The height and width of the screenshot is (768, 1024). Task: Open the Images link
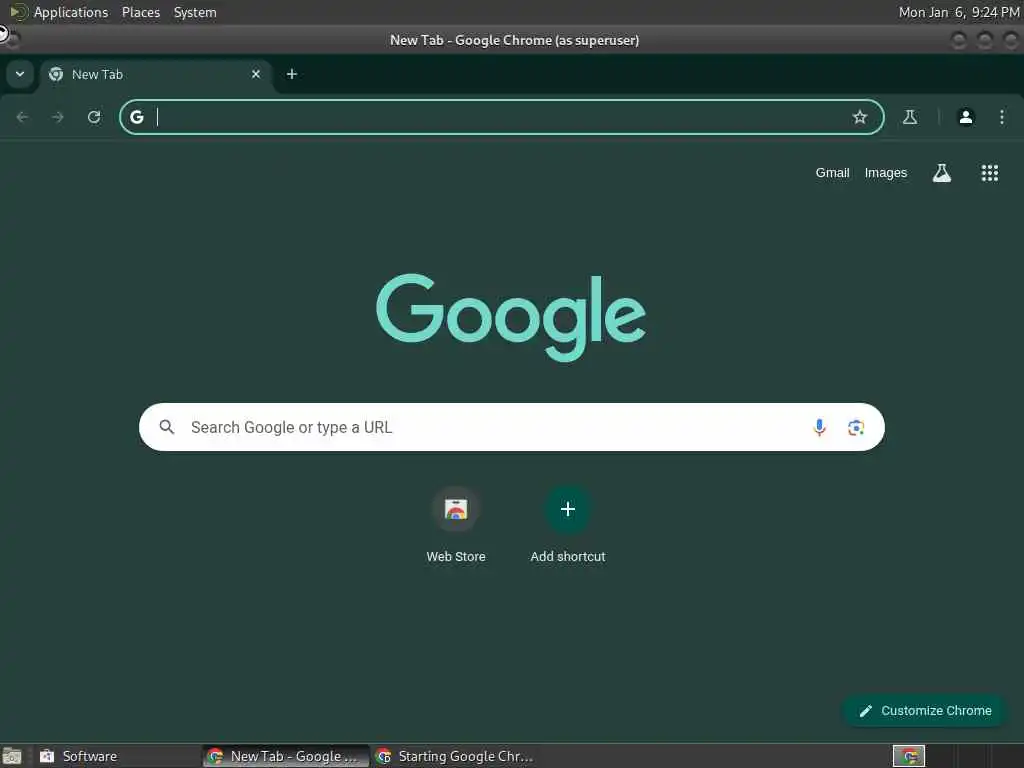886,173
